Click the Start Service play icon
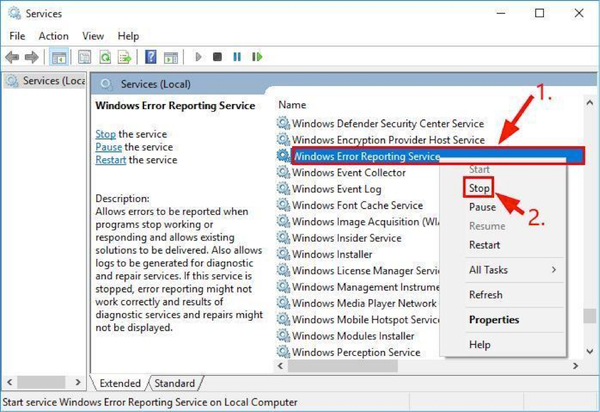The image size is (600, 412). [198, 57]
